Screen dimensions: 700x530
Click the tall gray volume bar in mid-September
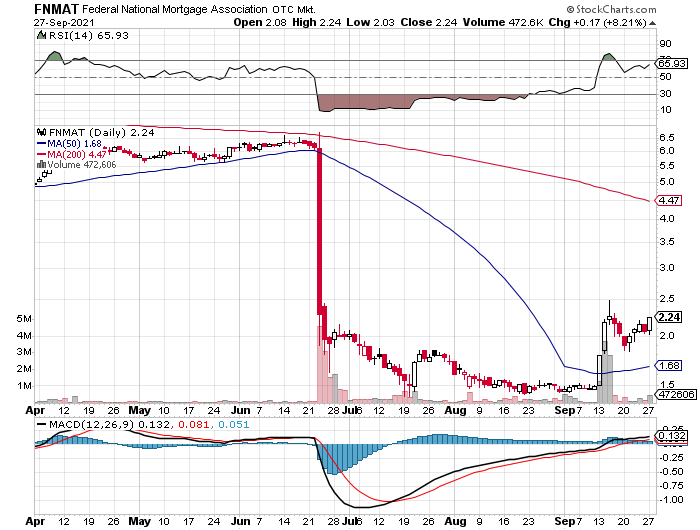click(x=604, y=372)
